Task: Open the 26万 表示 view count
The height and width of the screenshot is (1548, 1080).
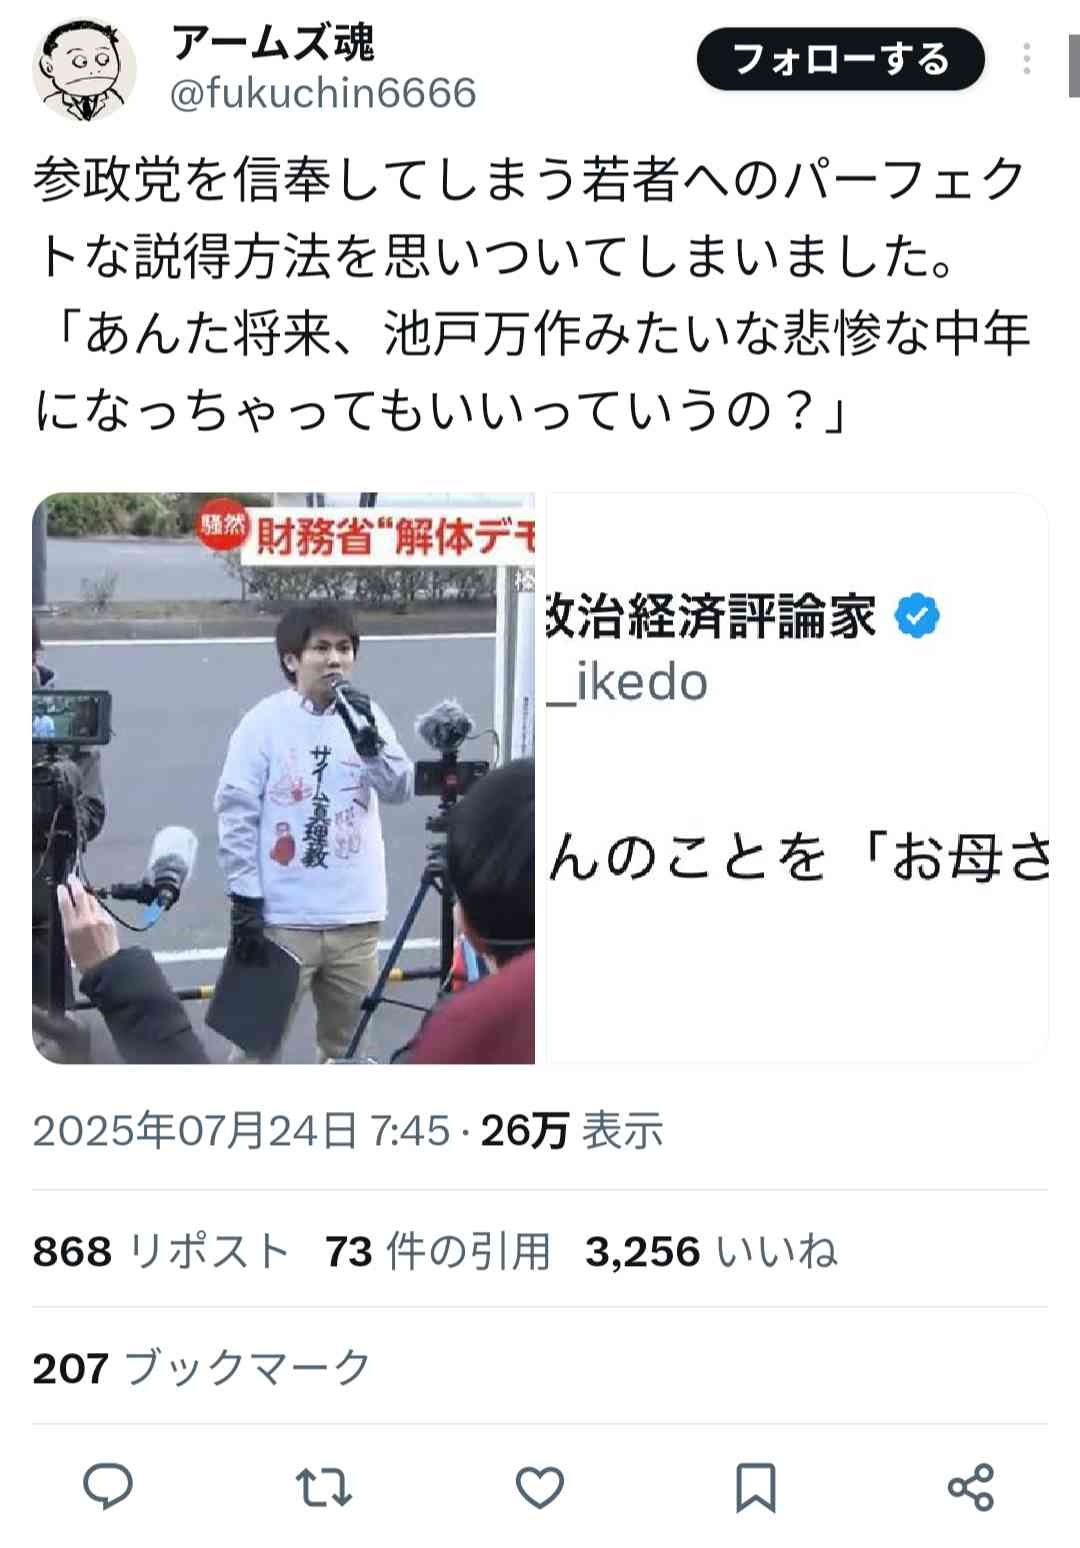Action: coord(572,1131)
